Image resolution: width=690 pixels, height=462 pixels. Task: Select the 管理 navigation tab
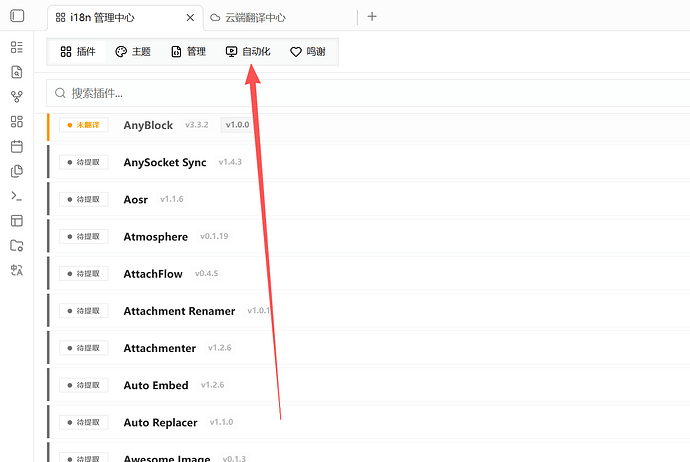pos(188,52)
